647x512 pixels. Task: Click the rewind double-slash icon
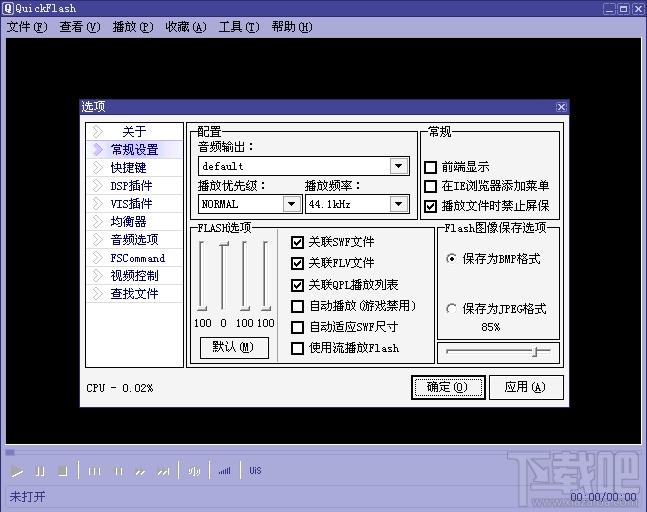(140, 471)
